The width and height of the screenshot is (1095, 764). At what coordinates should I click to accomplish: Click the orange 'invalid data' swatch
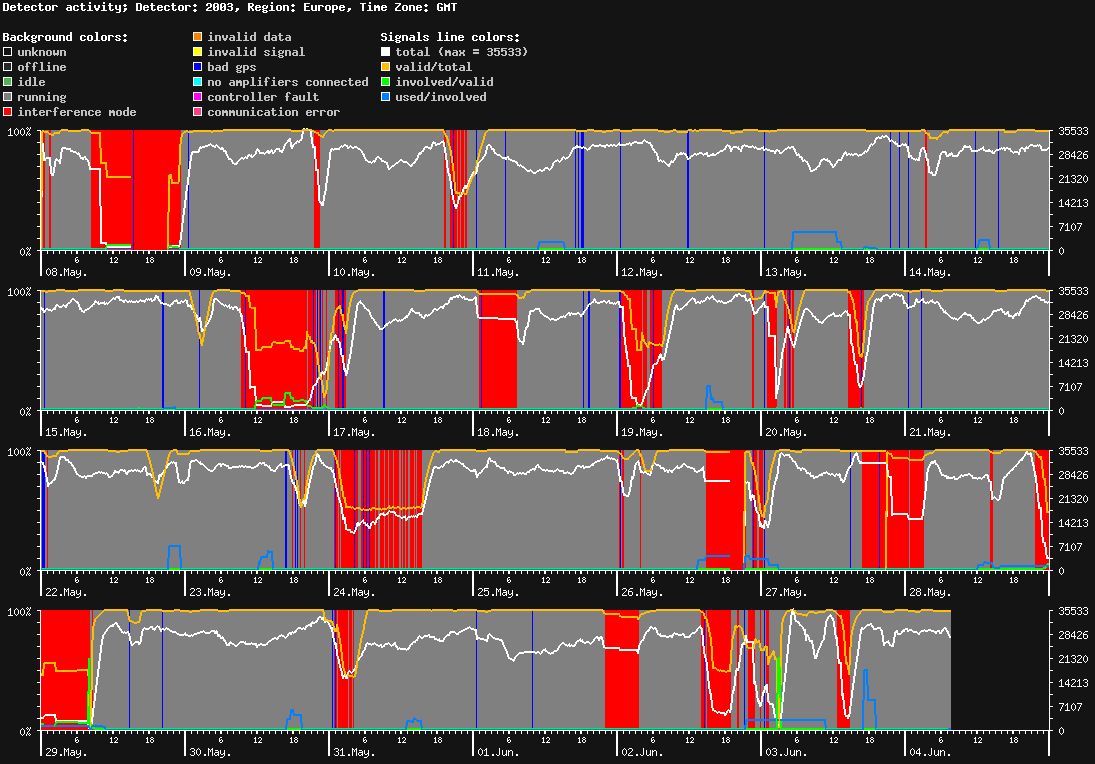pos(198,37)
